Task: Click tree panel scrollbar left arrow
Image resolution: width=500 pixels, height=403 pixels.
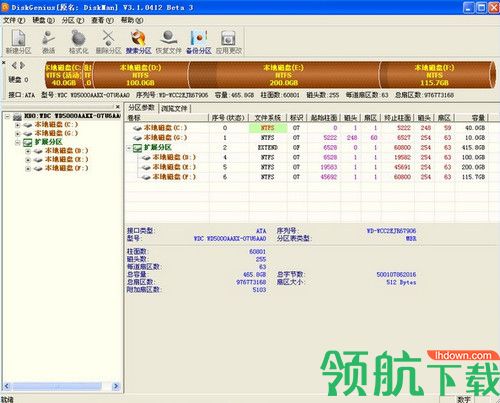Action: [x=6, y=386]
